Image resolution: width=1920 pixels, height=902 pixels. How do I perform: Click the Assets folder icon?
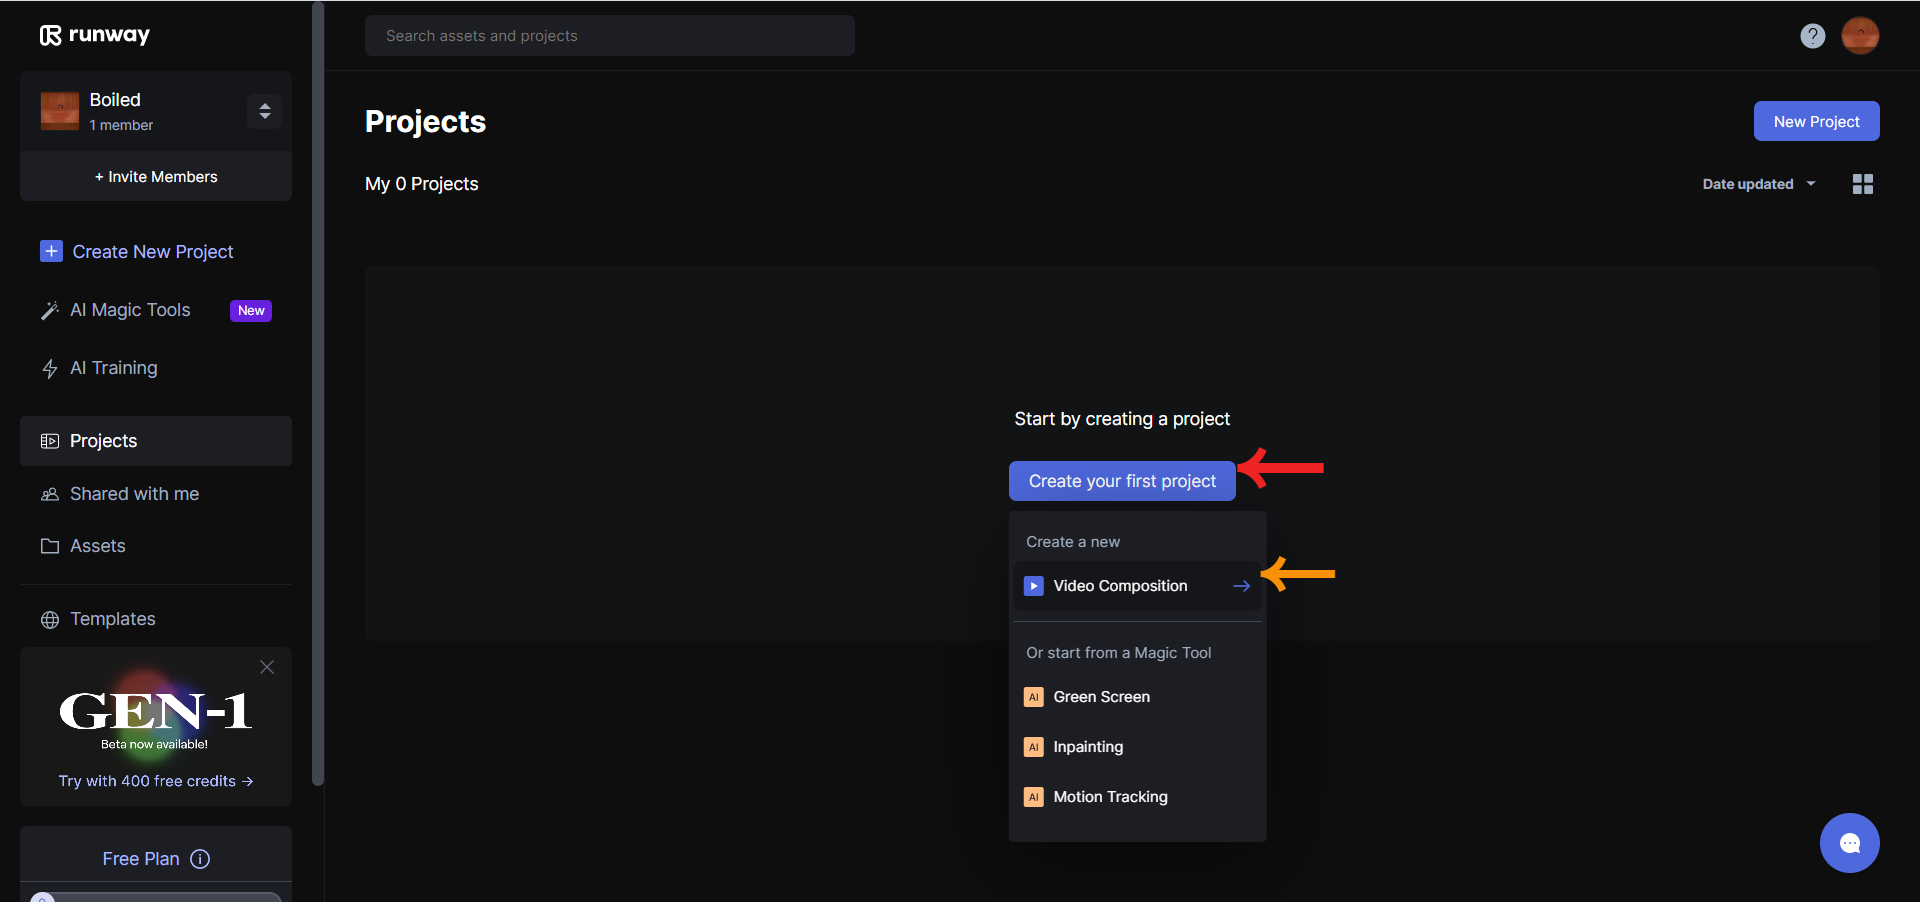click(50, 546)
